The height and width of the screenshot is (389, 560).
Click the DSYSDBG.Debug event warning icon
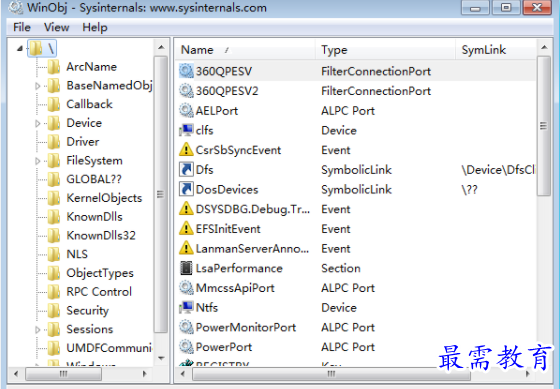click(186, 209)
